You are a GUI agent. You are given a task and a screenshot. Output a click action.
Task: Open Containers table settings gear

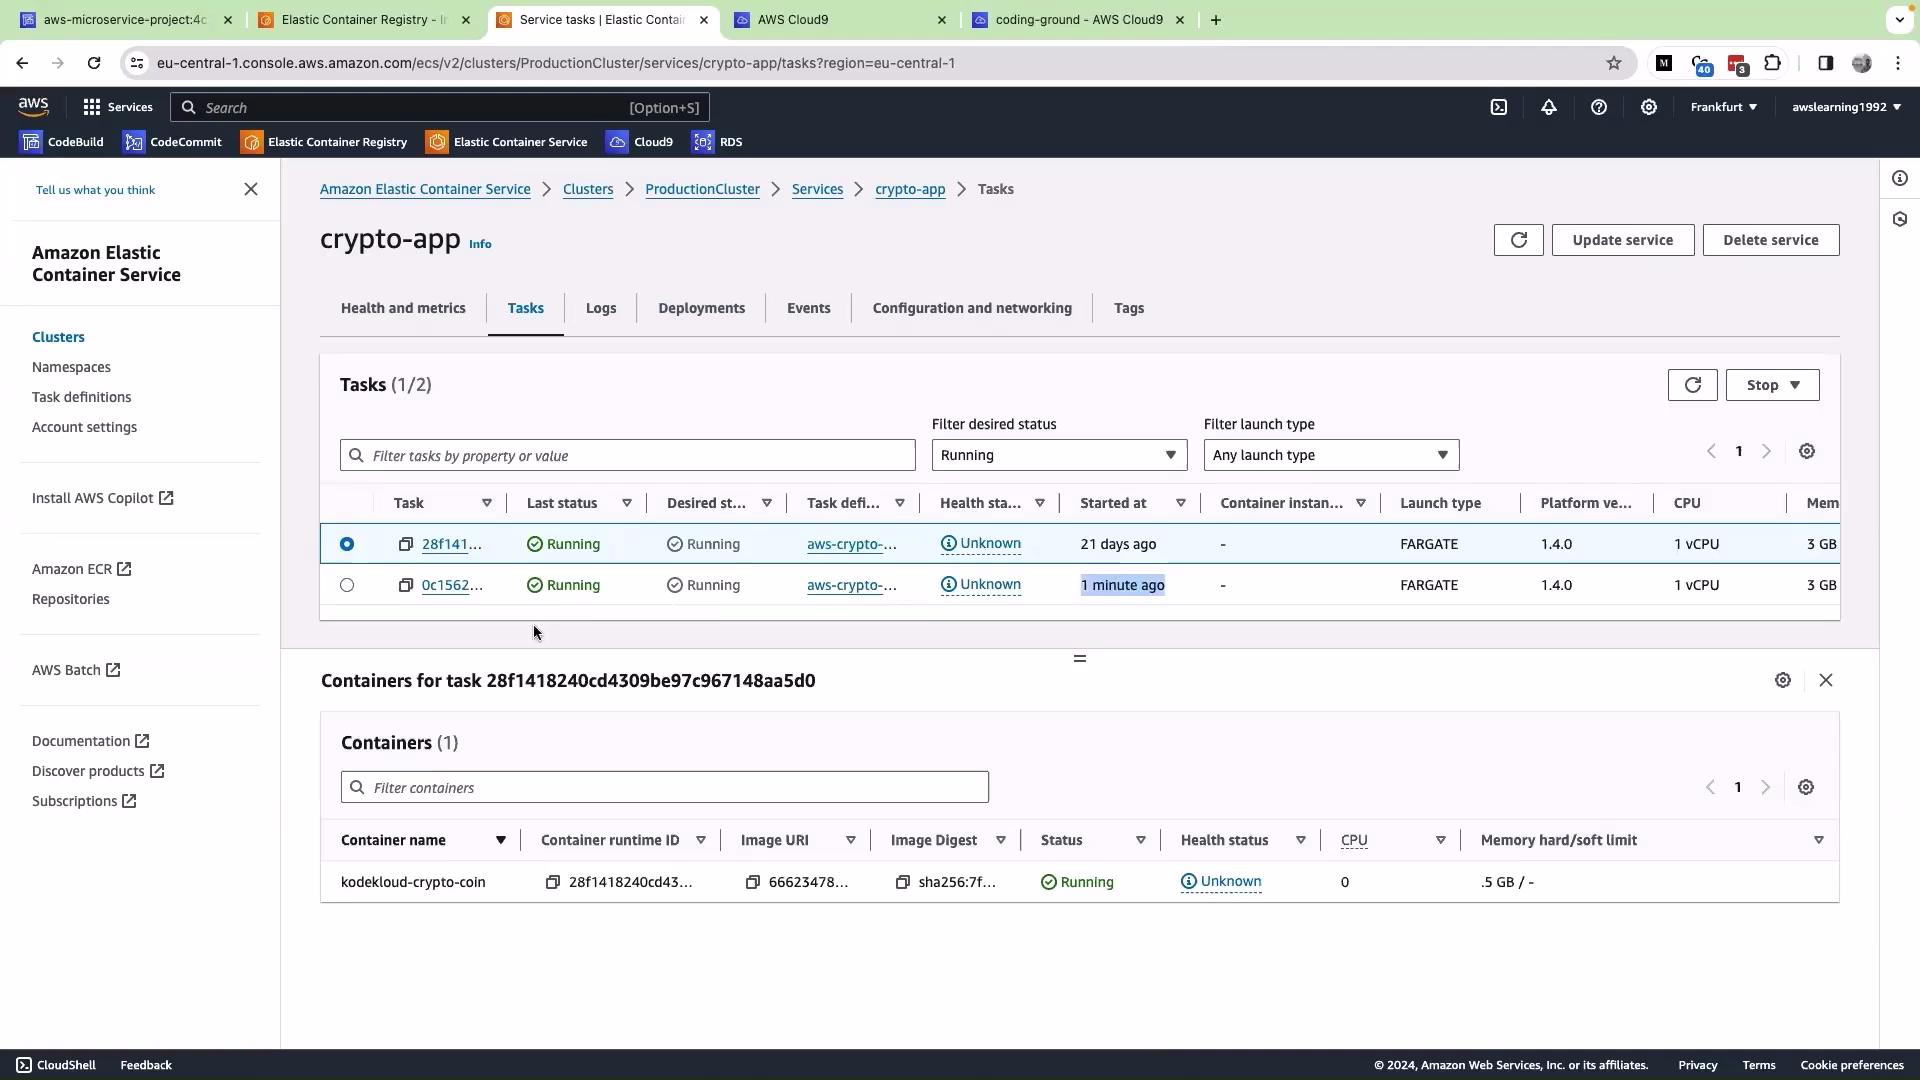tap(1806, 788)
